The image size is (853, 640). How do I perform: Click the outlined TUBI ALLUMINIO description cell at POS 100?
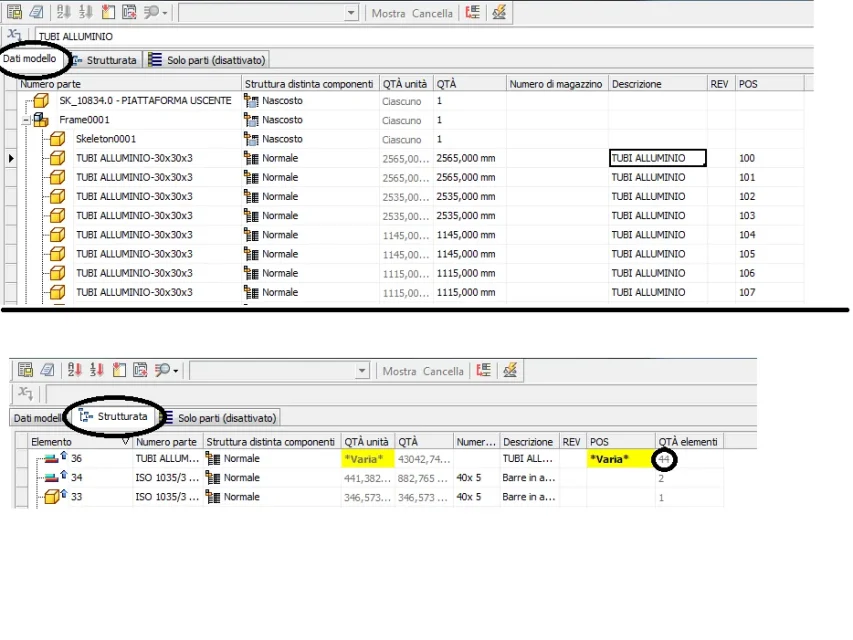pyautogui.click(x=658, y=158)
